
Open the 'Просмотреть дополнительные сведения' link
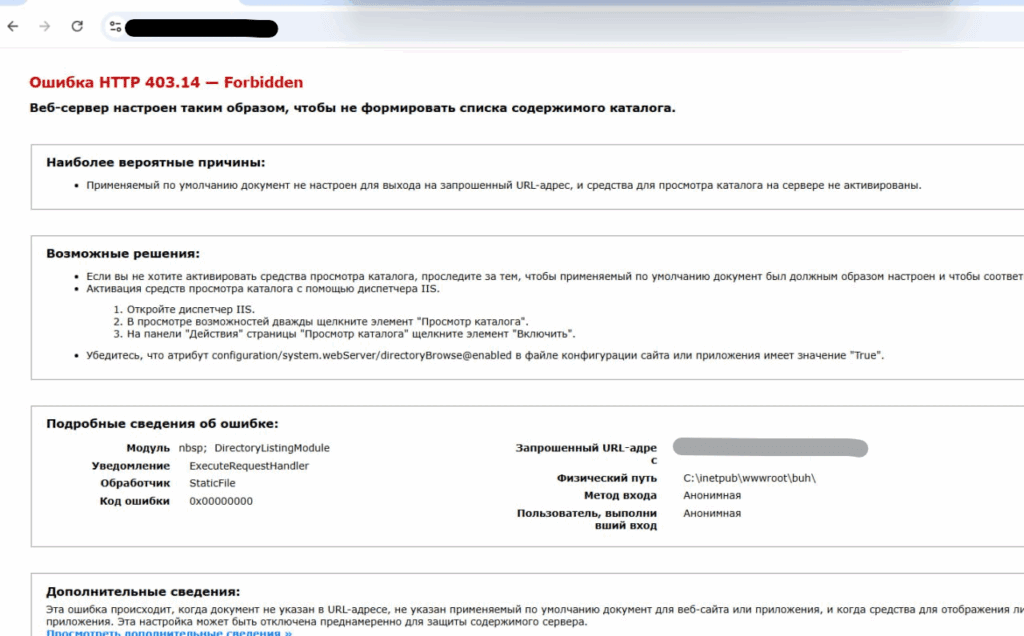point(169,632)
